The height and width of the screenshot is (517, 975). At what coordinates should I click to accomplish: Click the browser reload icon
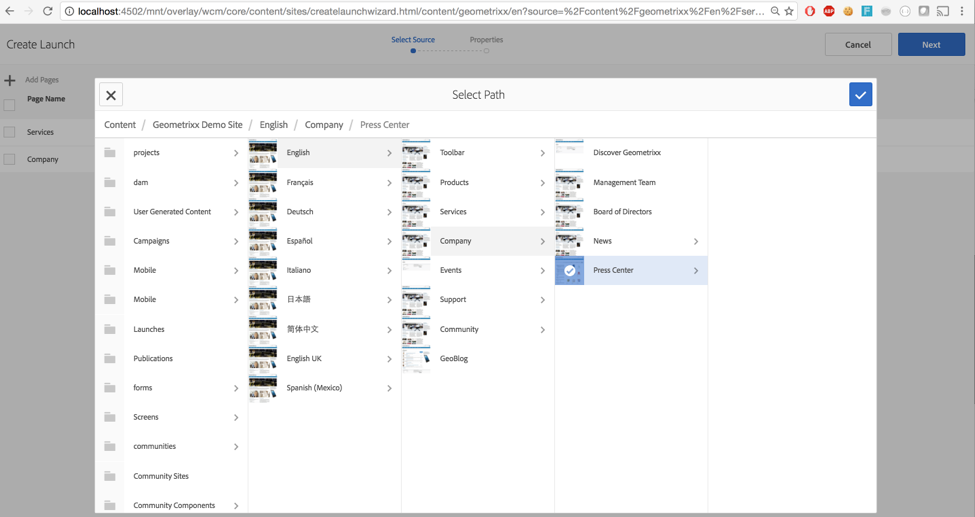(47, 11)
